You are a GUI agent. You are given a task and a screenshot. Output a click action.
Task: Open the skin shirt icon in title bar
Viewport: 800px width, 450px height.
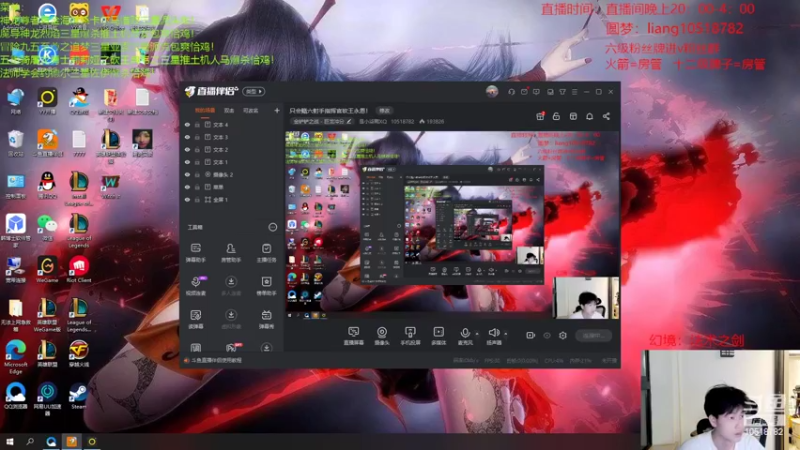point(562,92)
